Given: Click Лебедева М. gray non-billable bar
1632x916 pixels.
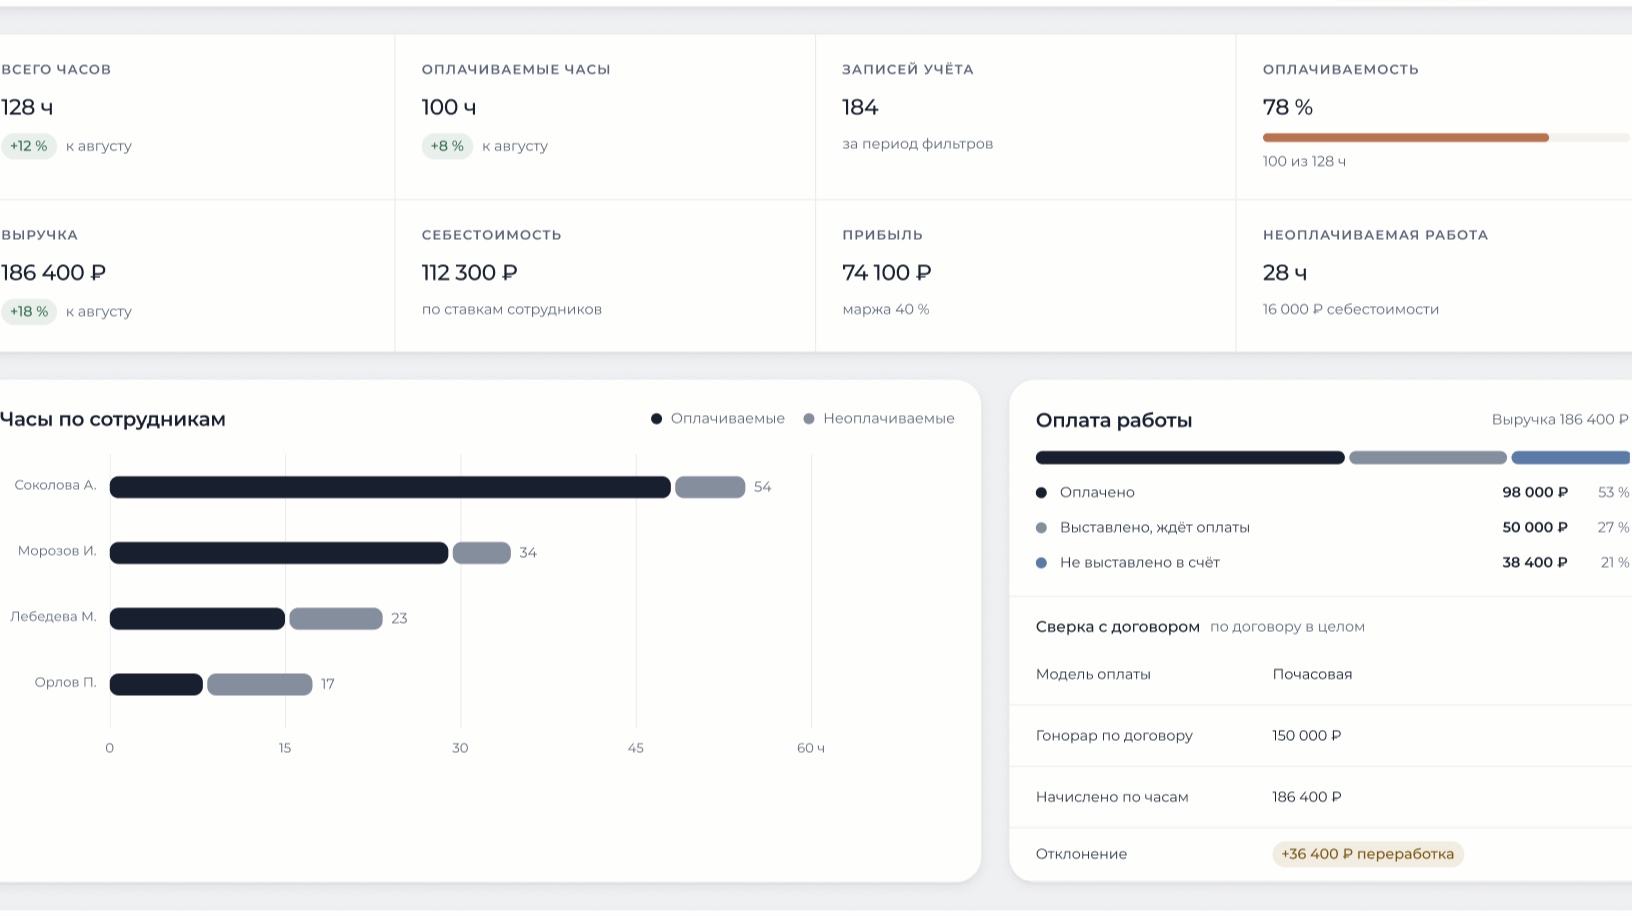Looking at the screenshot, I should [x=336, y=619].
